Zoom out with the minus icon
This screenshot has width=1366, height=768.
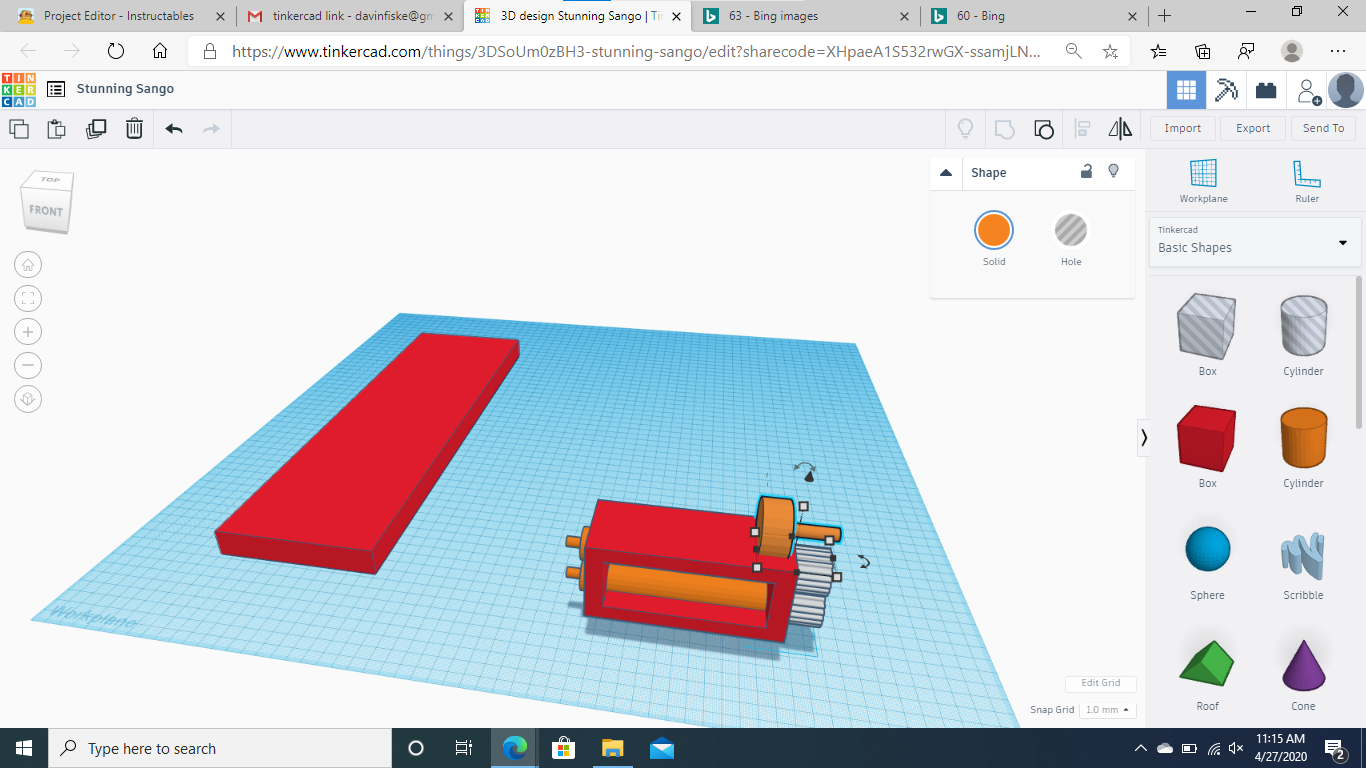(28, 365)
